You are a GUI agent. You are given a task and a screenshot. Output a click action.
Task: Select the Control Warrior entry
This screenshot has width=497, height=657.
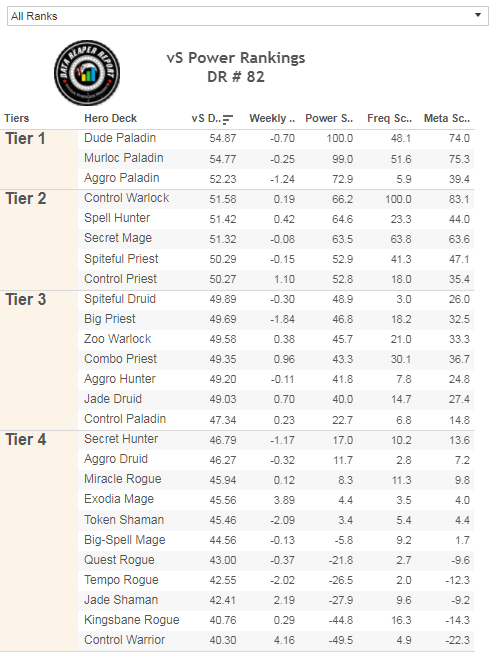pos(124,640)
